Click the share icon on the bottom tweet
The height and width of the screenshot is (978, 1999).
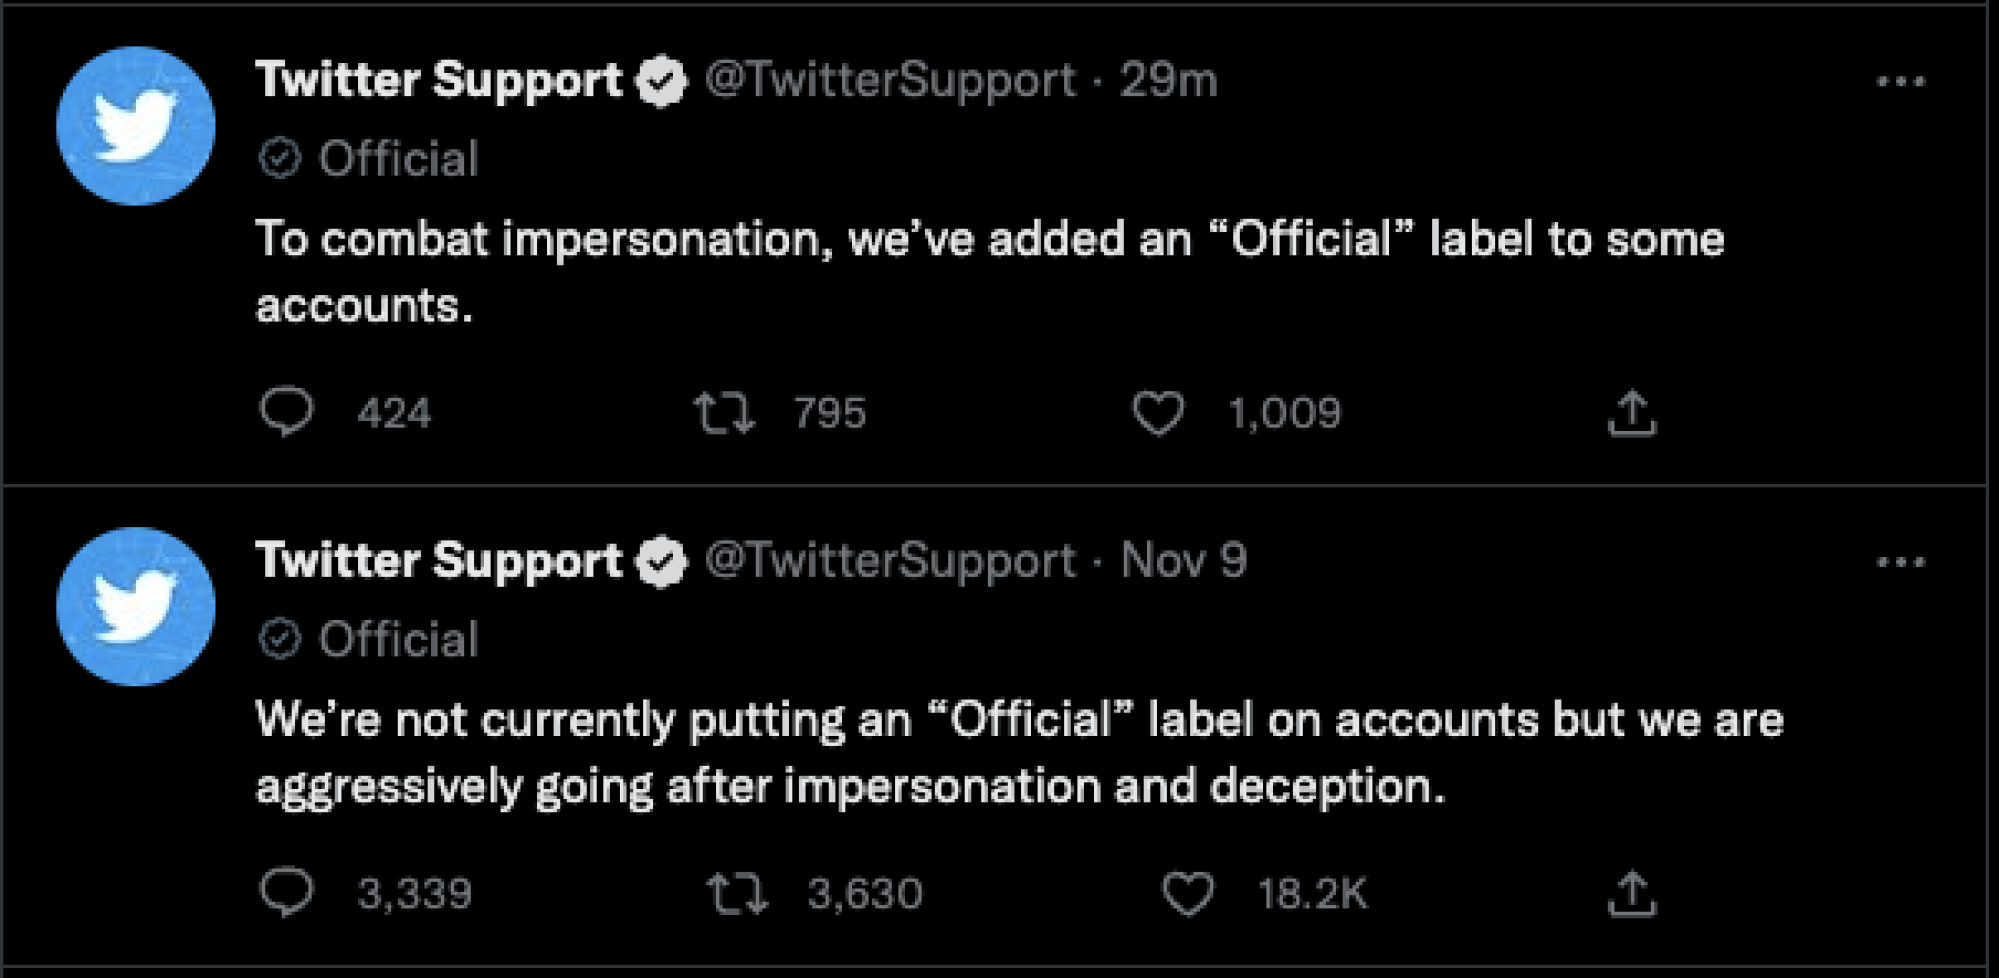(1634, 890)
